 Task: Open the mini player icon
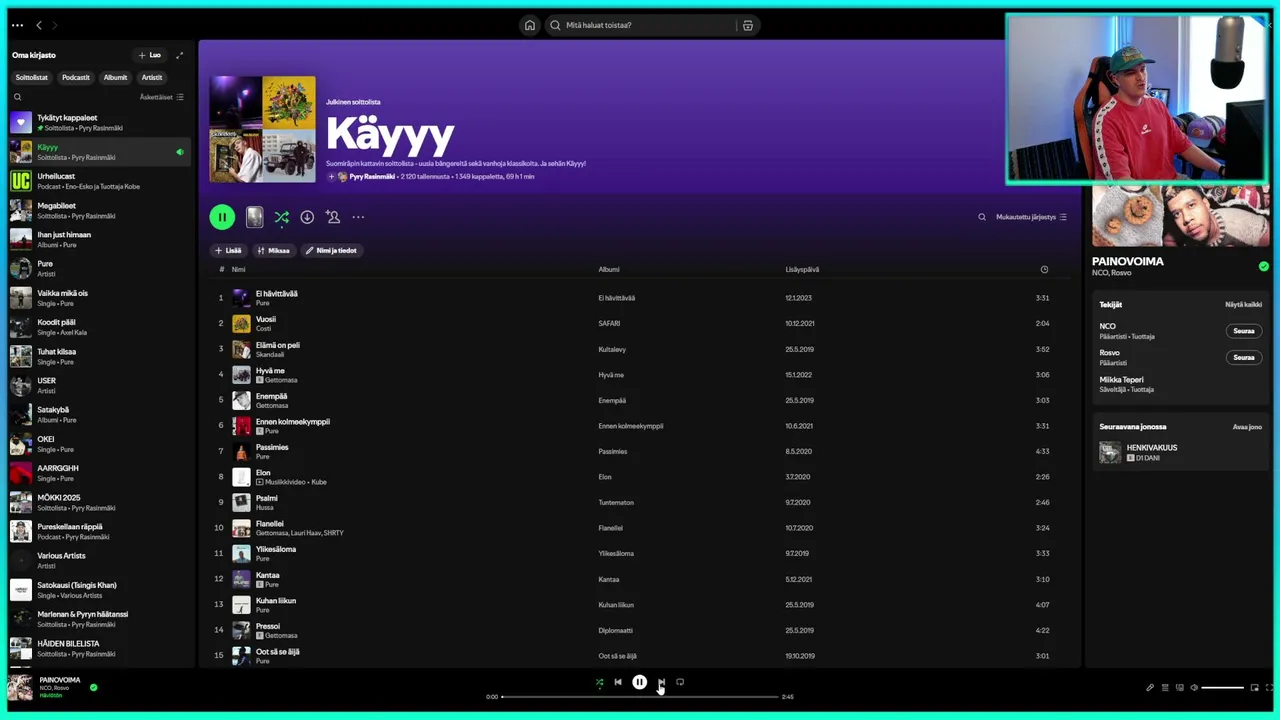1255,688
